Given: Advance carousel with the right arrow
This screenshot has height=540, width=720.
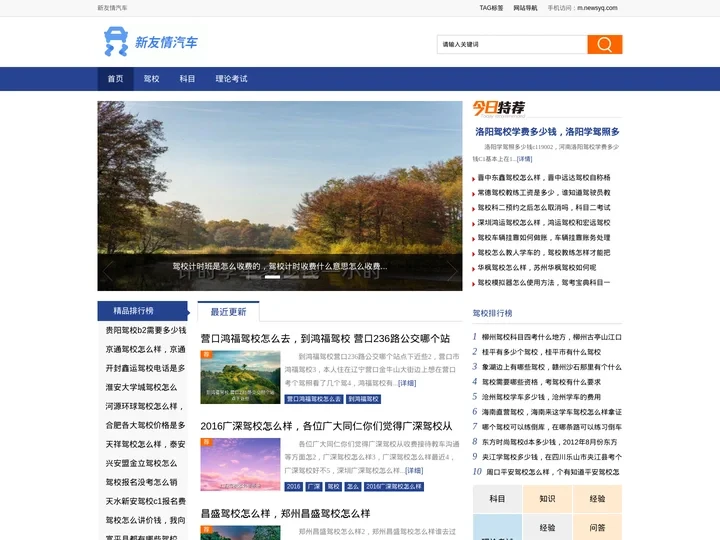Looking at the screenshot, I should click(x=452, y=271).
